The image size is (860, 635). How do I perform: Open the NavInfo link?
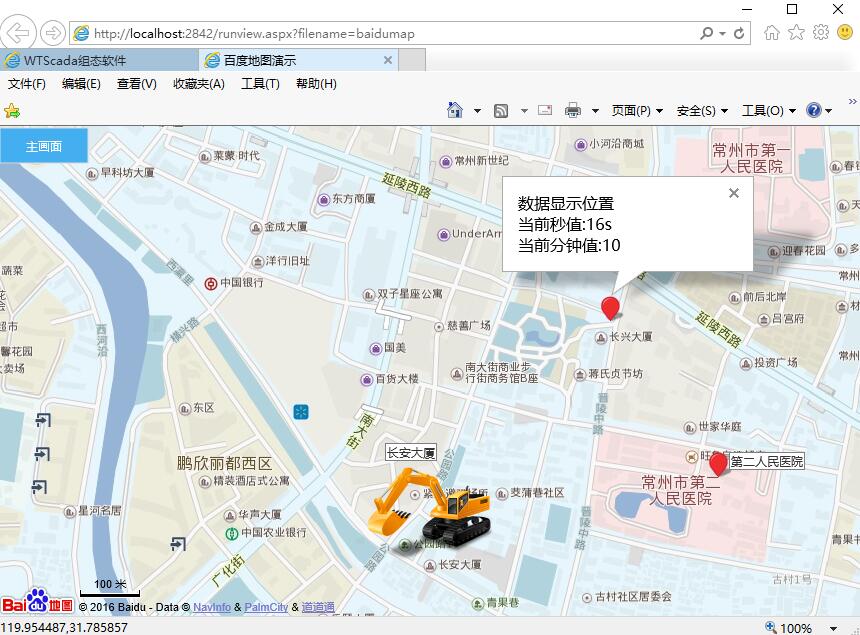point(212,607)
